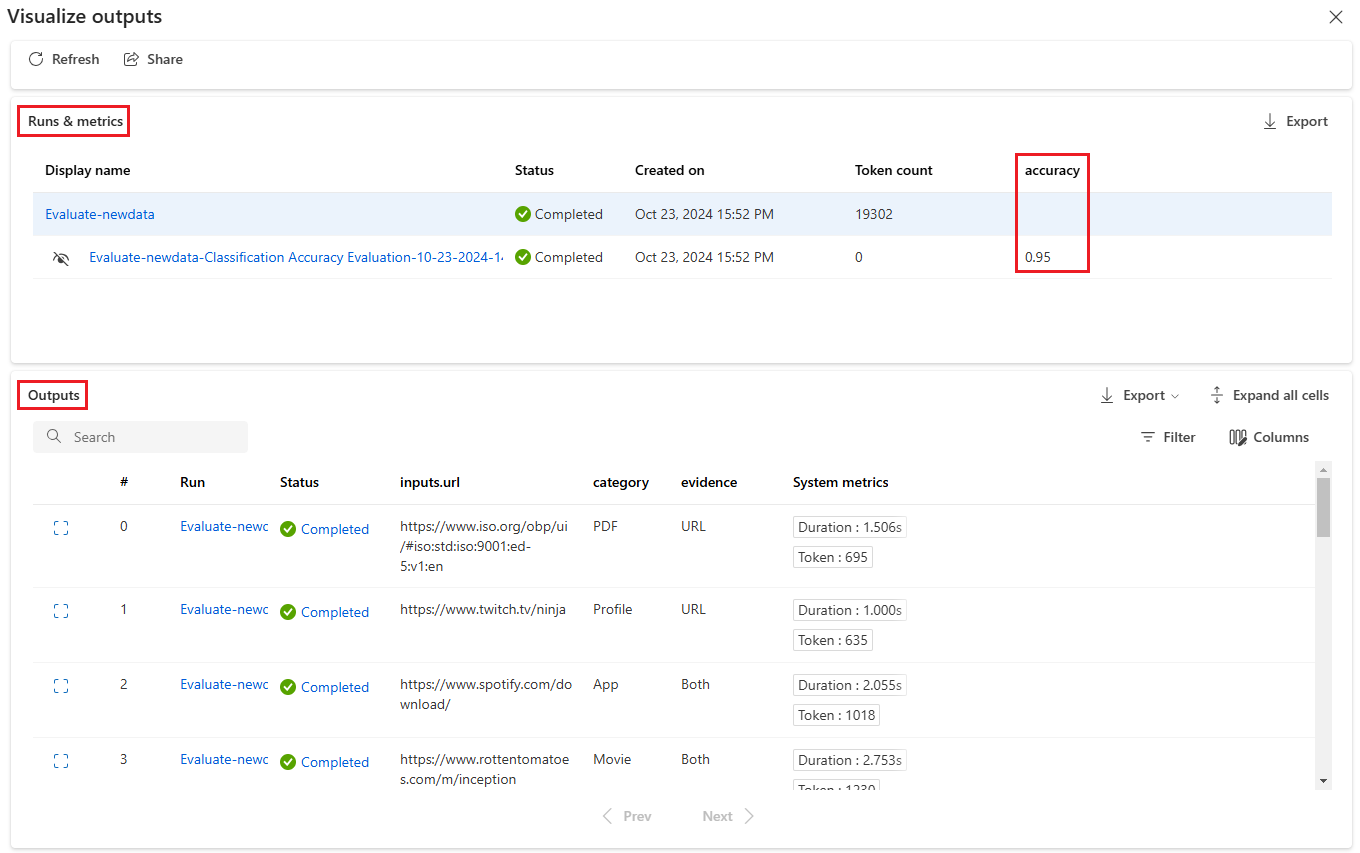Sort by accuracy column header
Image resolution: width=1360 pixels, height=853 pixels.
(1052, 170)
